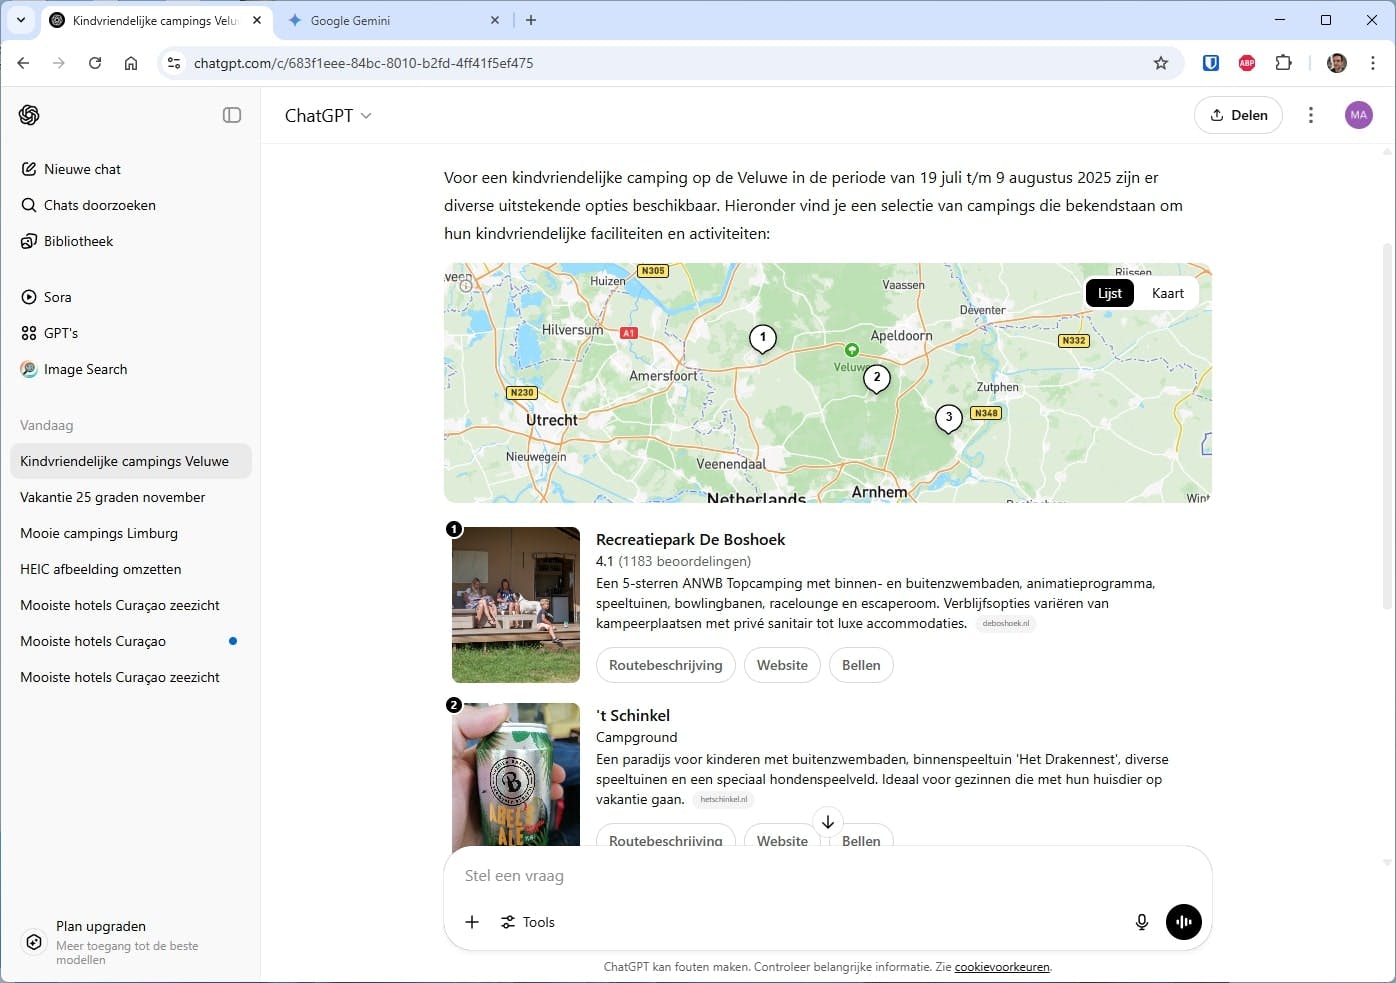The image size is (1396, 983).
Task: Open the Bitwarden extension icon
Action: pos(1211,63)
